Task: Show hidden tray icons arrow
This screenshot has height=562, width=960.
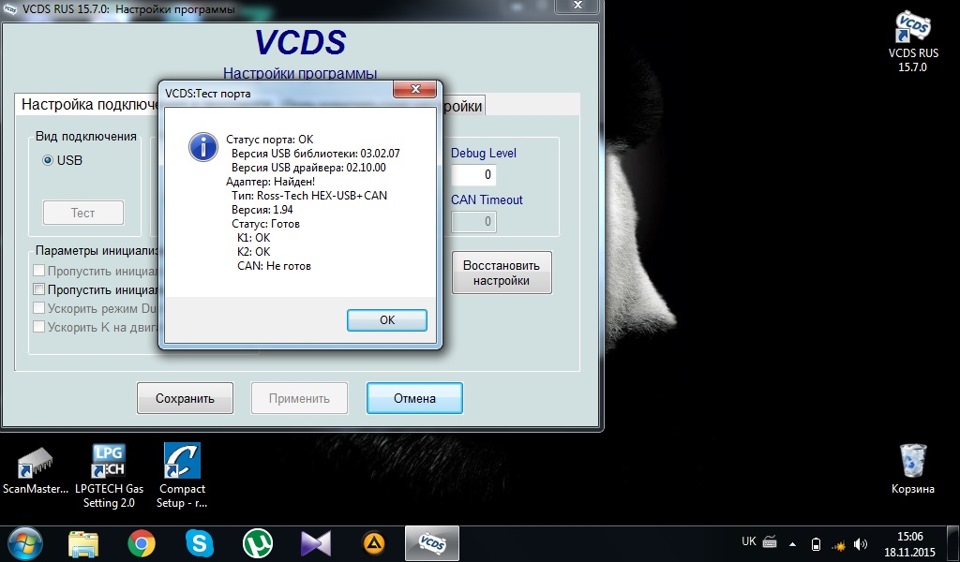Action: click(793, 544)
